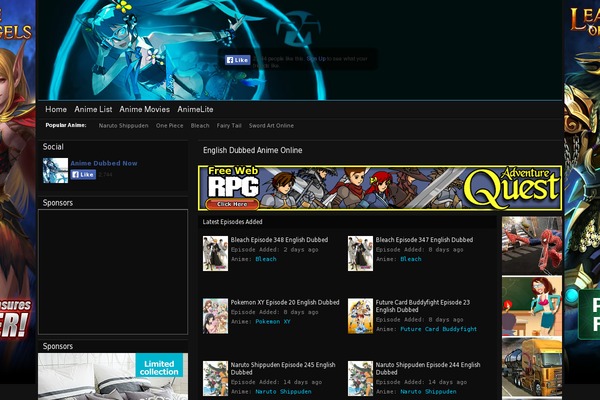Open the AnimeLite menu link
This screenshot has width=600, height=400.
pyautogui.click(x=195, y=109)
